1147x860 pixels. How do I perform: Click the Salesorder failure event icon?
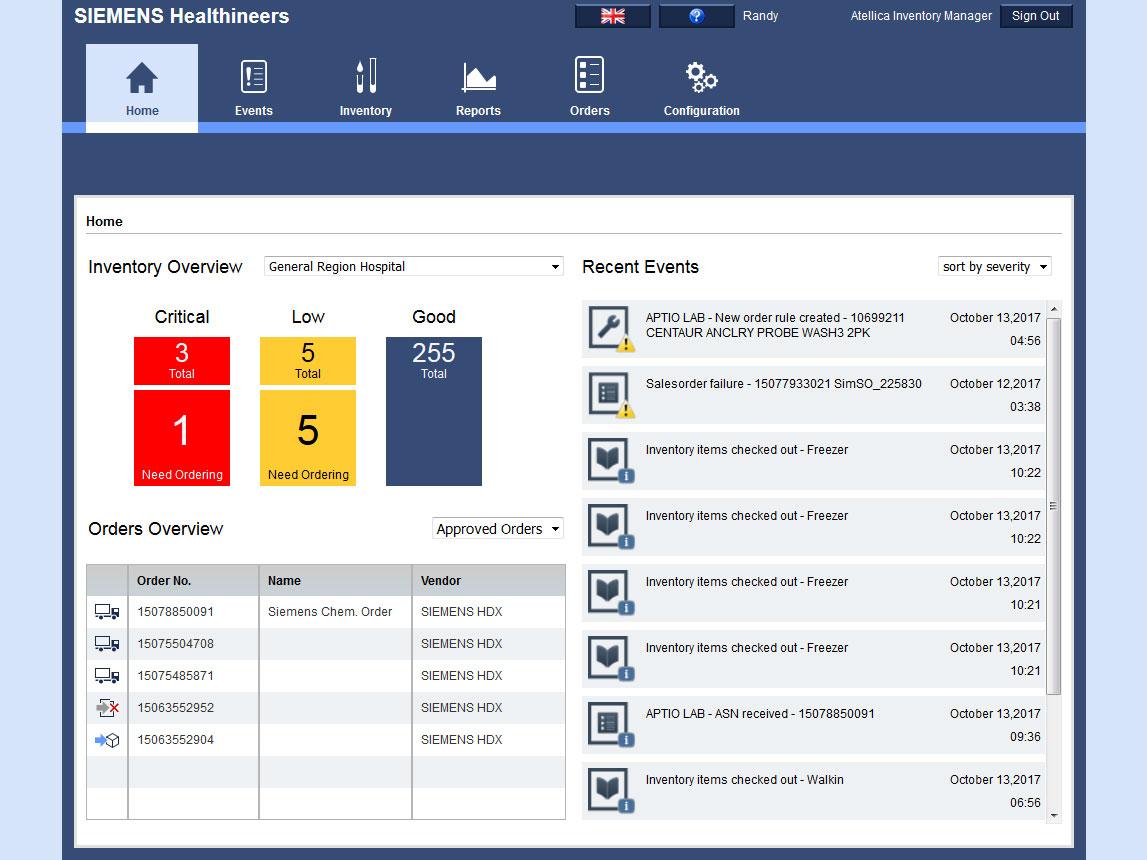[609, 395]
